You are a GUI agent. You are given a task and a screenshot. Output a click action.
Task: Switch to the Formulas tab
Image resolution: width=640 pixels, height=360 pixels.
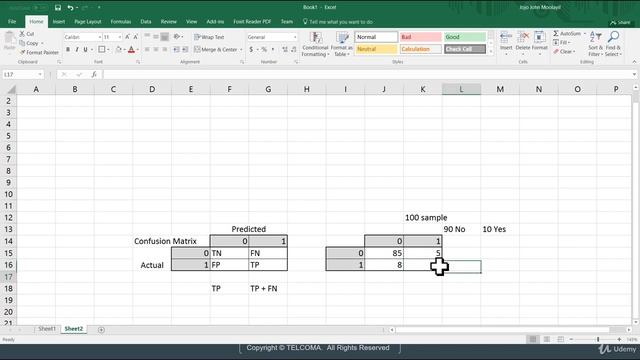[x=121, y=22]
